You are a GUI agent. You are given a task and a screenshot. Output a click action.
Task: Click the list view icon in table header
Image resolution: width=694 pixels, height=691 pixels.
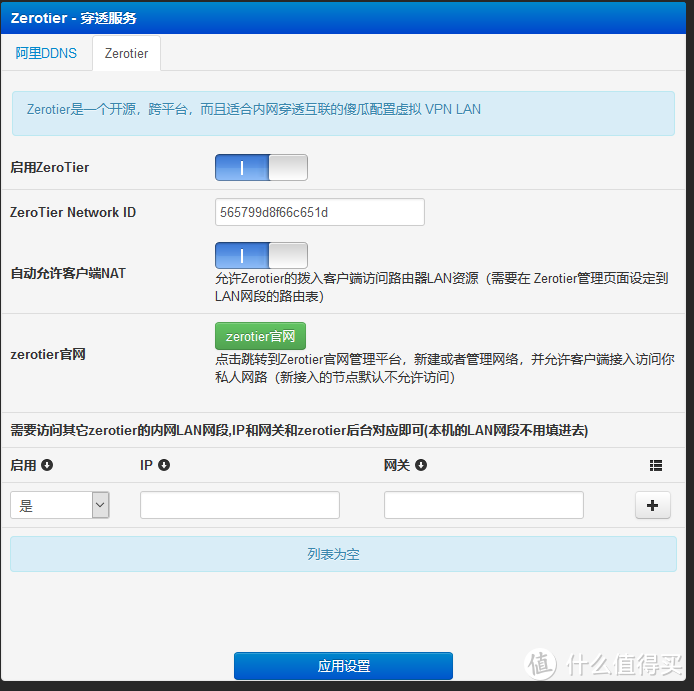click(x=655, y=465)
